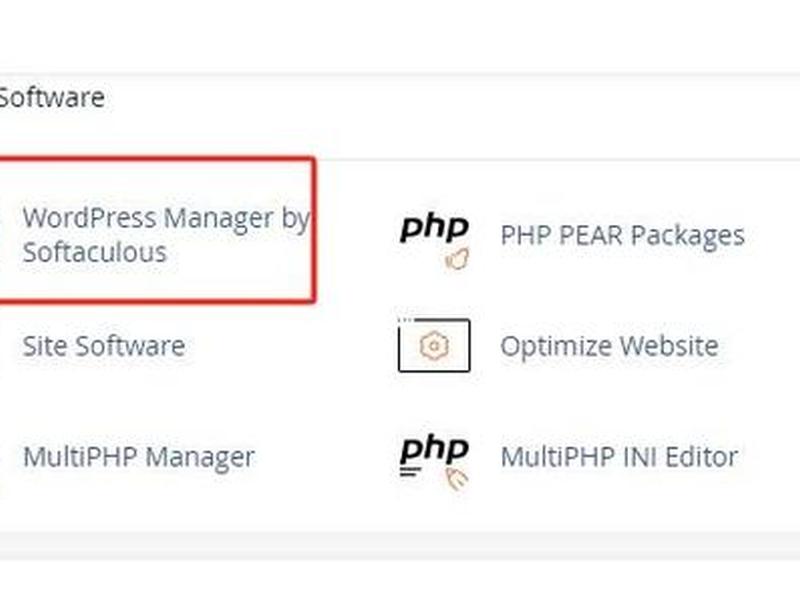This screenshot has height=600, width=800.
Task: Launch MultiPHP Manager
Action: pyautogui.click(x=139, y=457)
